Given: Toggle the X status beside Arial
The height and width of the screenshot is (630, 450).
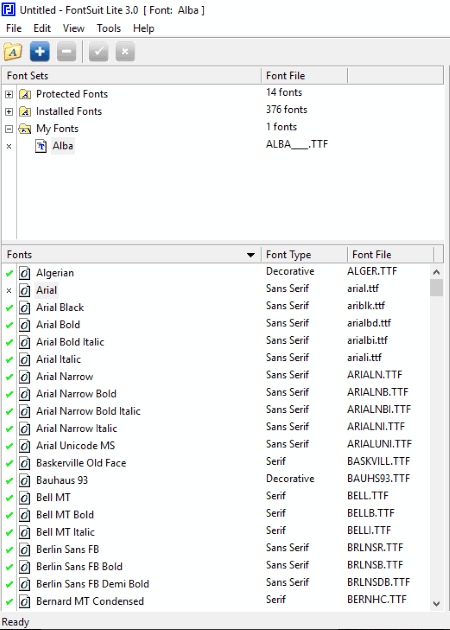Looking at the screenshot, I should [x=9, y=290].
